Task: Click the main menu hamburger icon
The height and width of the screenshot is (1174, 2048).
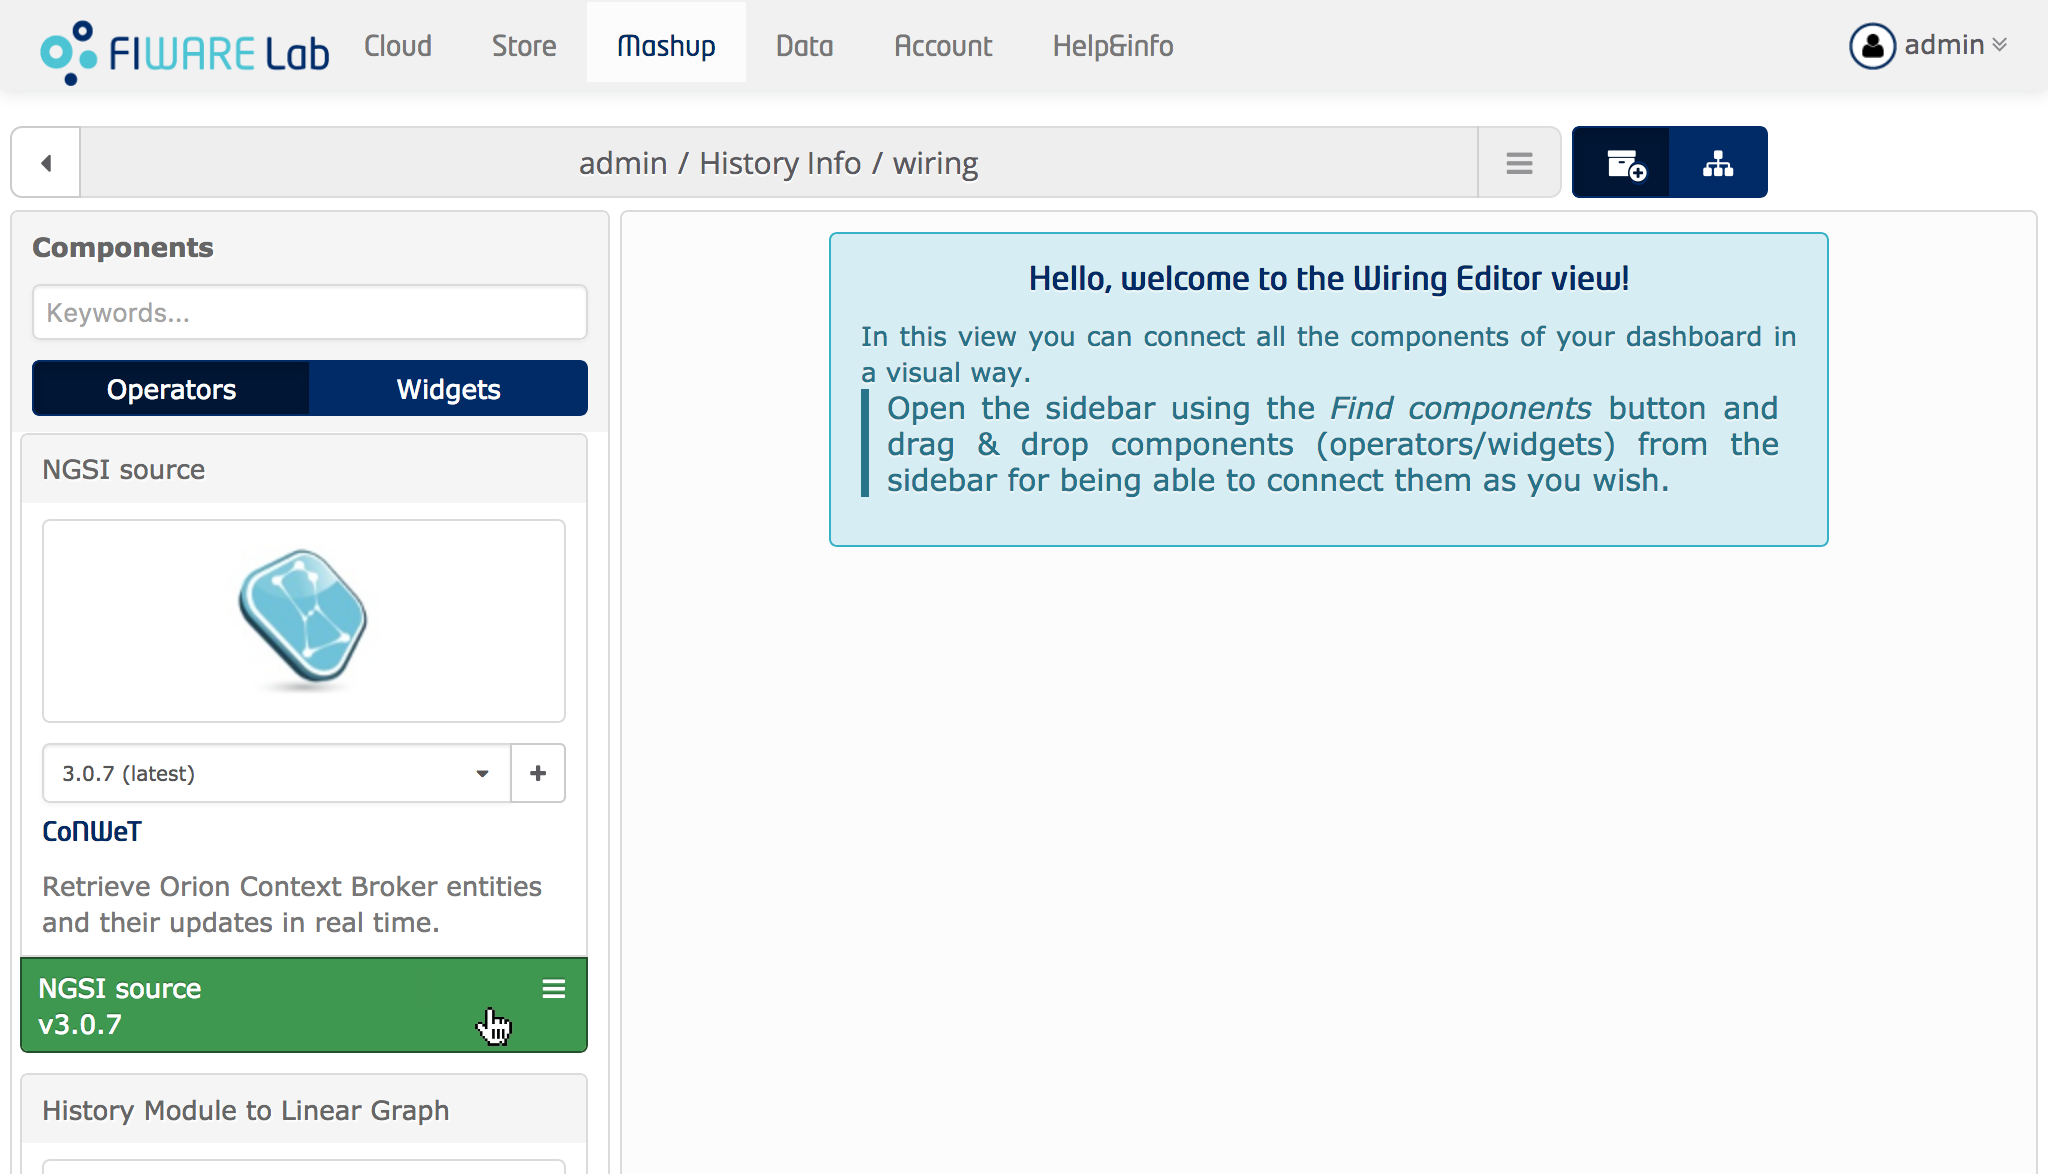Action: pyautogui.click(x=1521, y=162)
